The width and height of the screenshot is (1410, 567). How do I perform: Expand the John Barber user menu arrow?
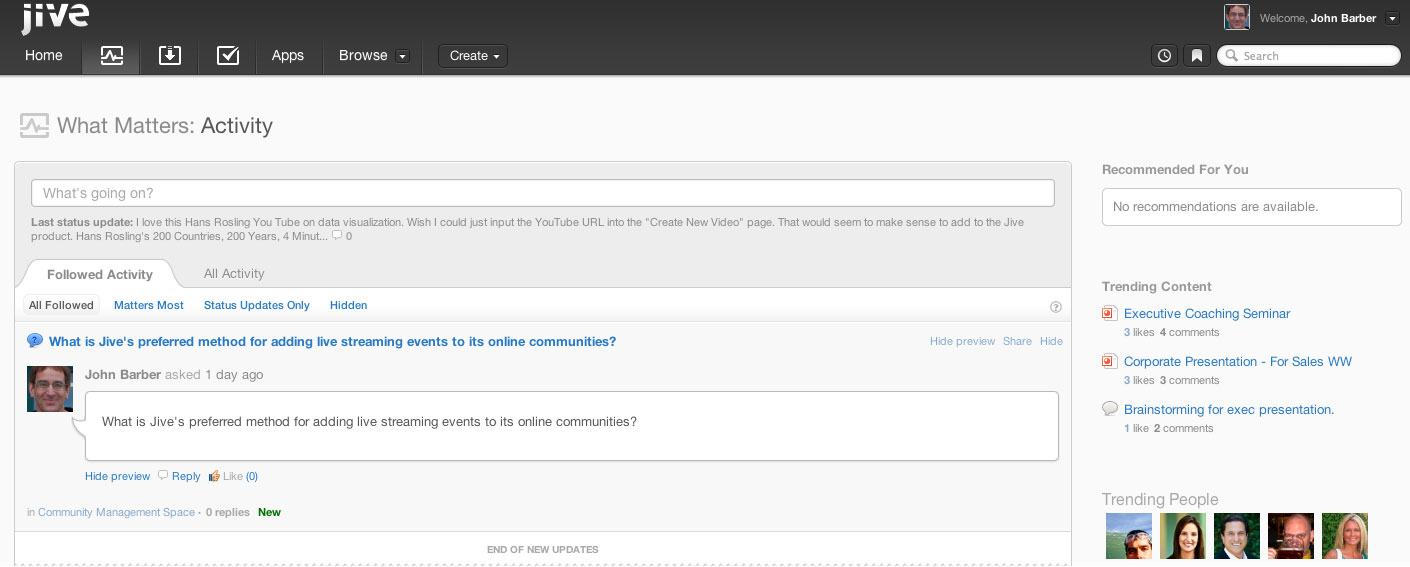(1392, 18)
